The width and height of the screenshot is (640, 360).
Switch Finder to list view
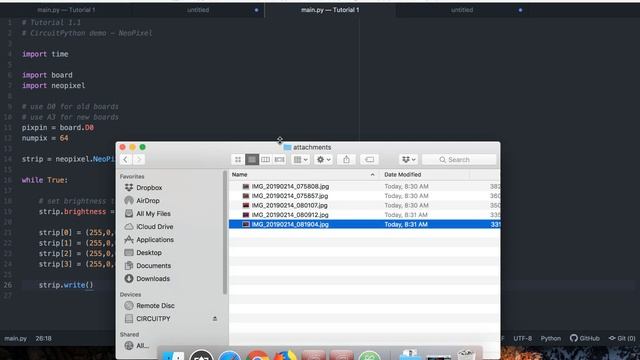pyautogui.click(x=252, y=160)
